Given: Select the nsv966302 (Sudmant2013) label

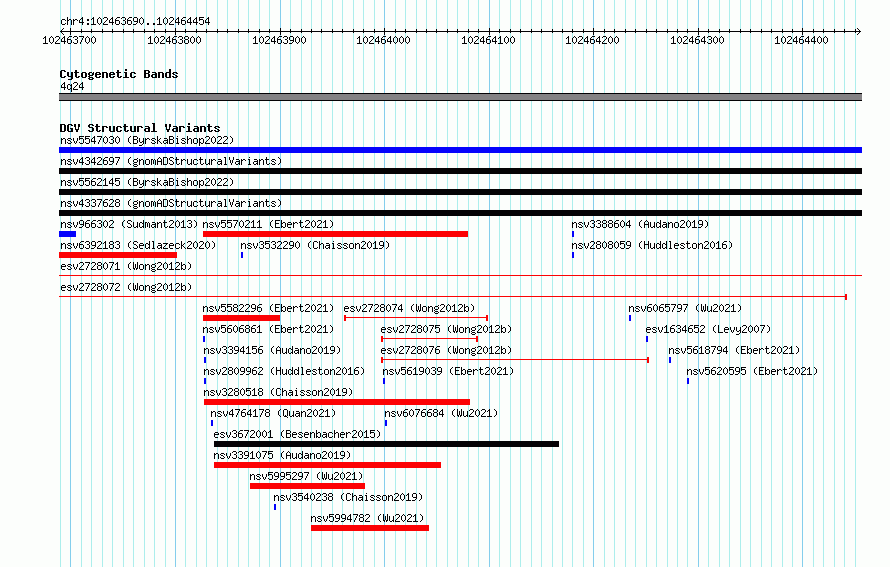Looking at the screenshot, I should pos(129,224).
